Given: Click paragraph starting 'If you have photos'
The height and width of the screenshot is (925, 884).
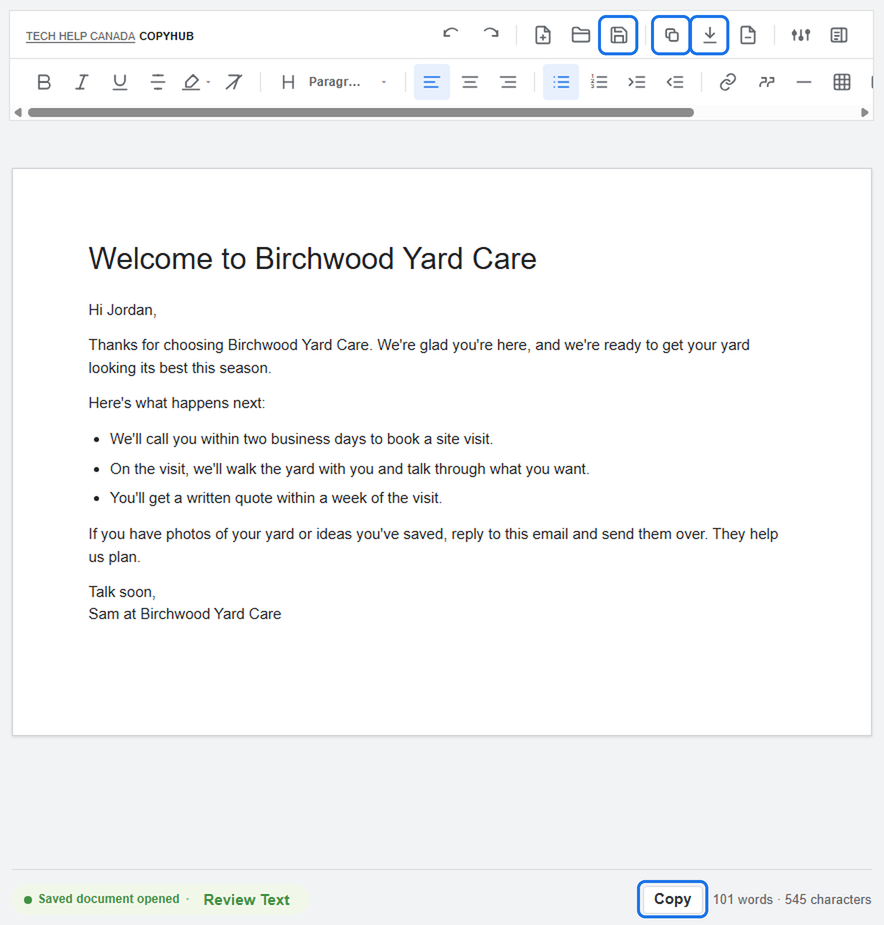Looking at the screenshot, I should [x=433, y=545].
